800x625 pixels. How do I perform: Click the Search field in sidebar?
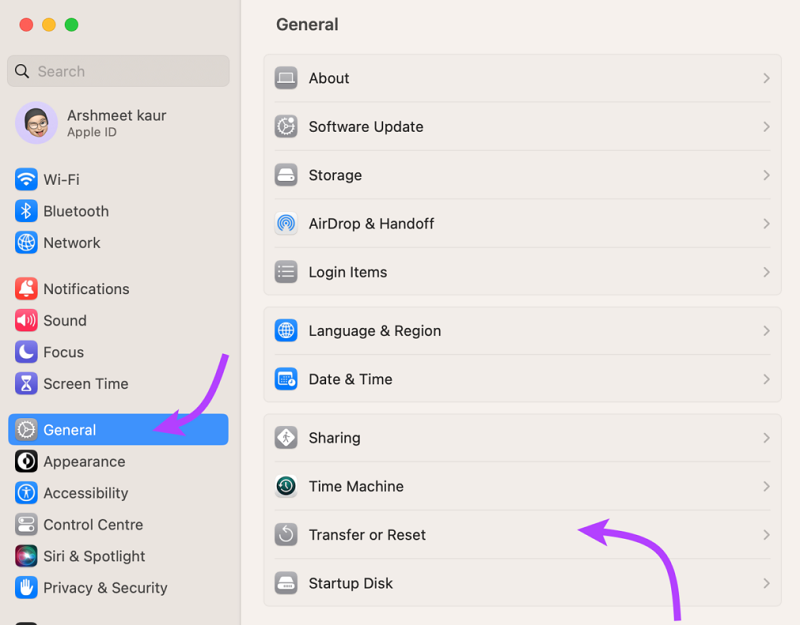tap(120, 72)
